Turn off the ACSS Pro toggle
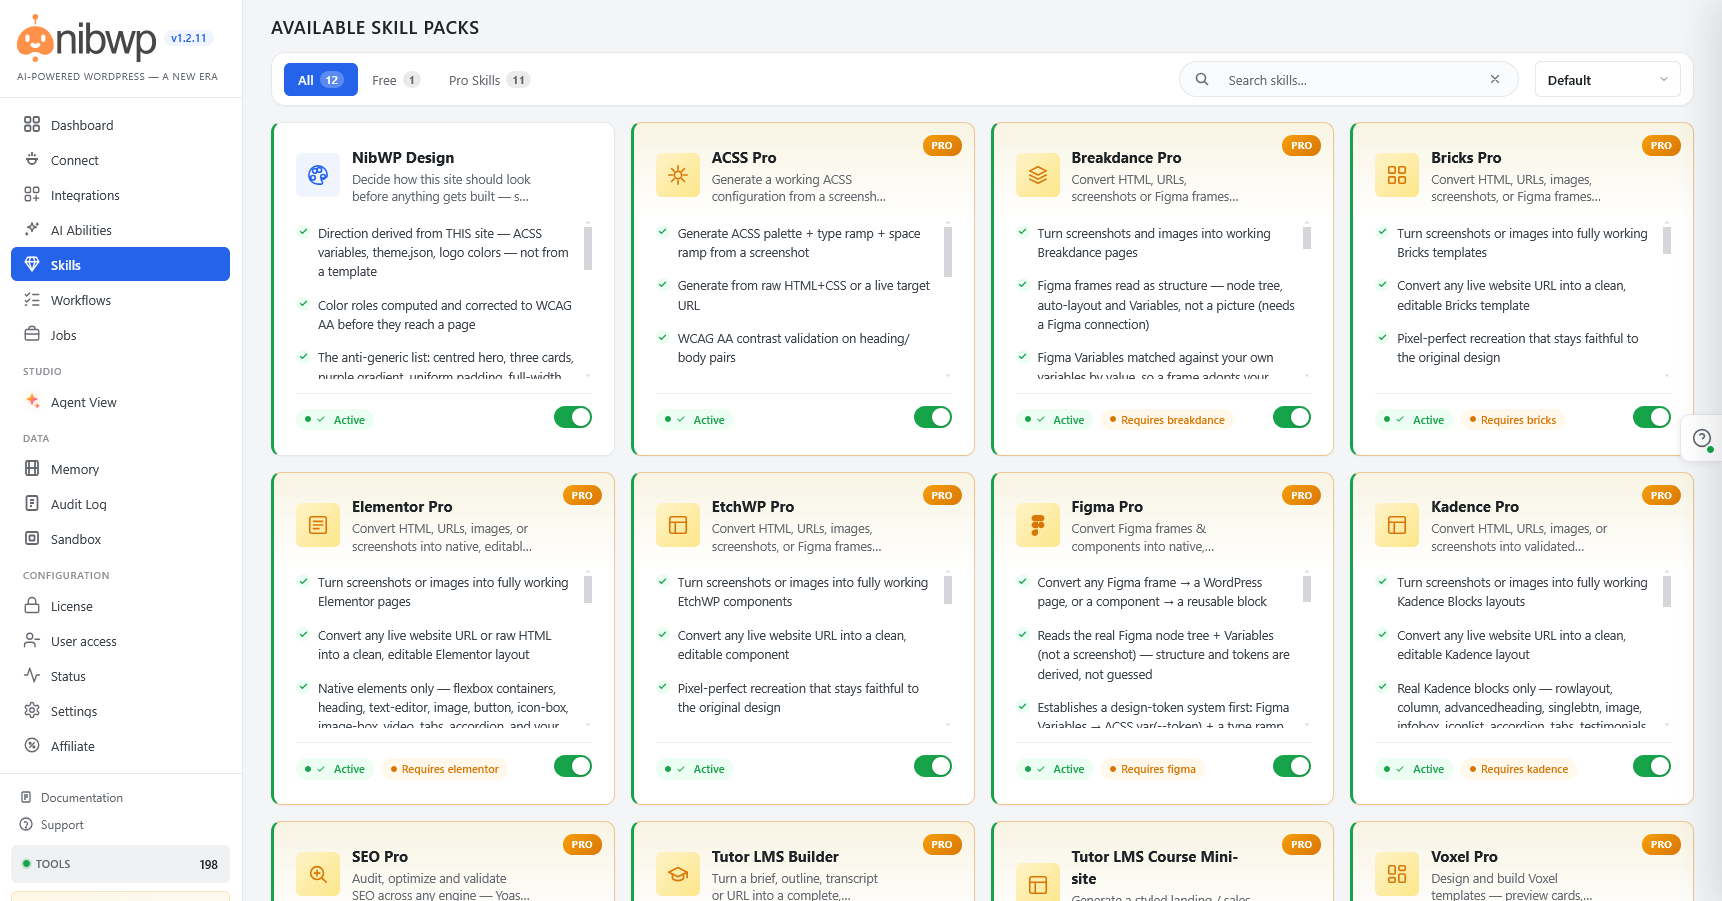 tap(933, 417)
